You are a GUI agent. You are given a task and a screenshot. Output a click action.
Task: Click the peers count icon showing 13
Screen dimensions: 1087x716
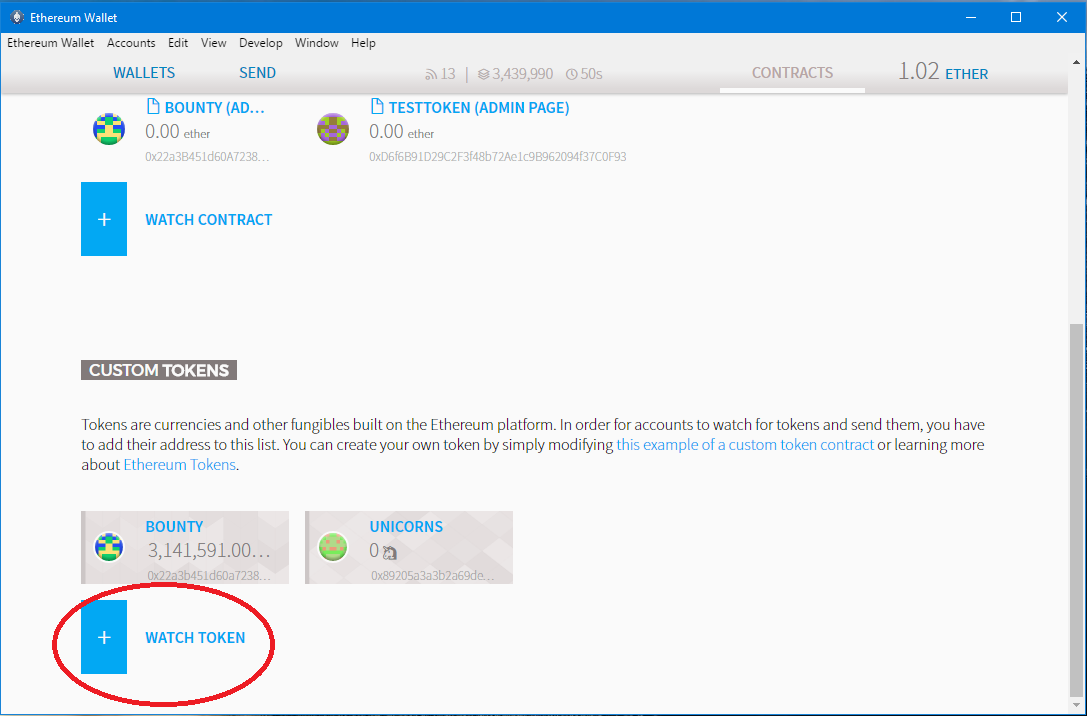pos(431,74)
